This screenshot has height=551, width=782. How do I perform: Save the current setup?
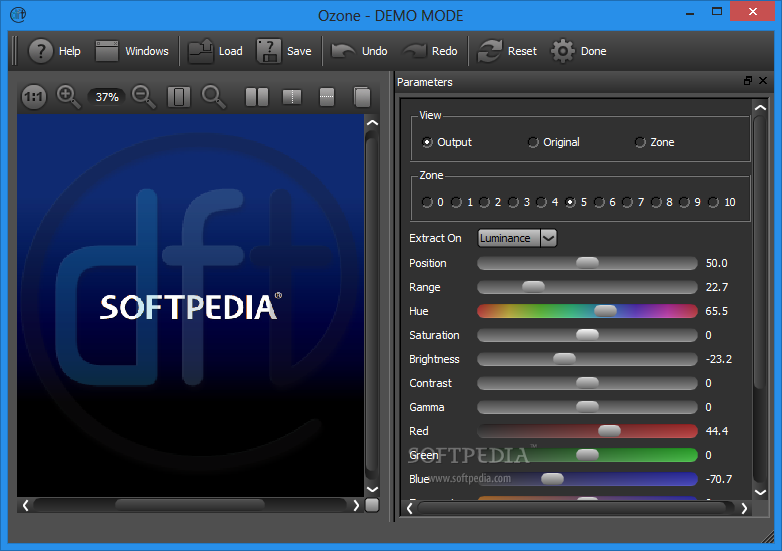[284, 51]
